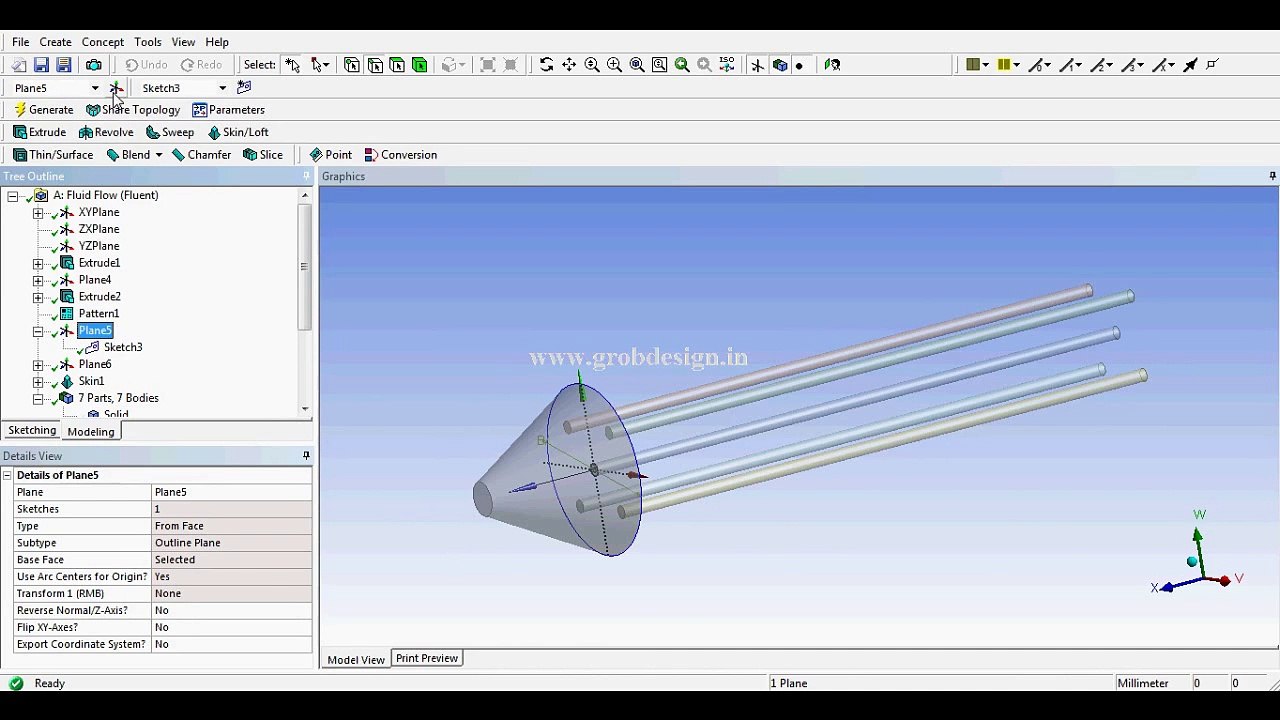Expand the Extrude1 tree node
The width and height of the screenshot is (1280, 720).
pyautogui.click(x=38, y=264)
